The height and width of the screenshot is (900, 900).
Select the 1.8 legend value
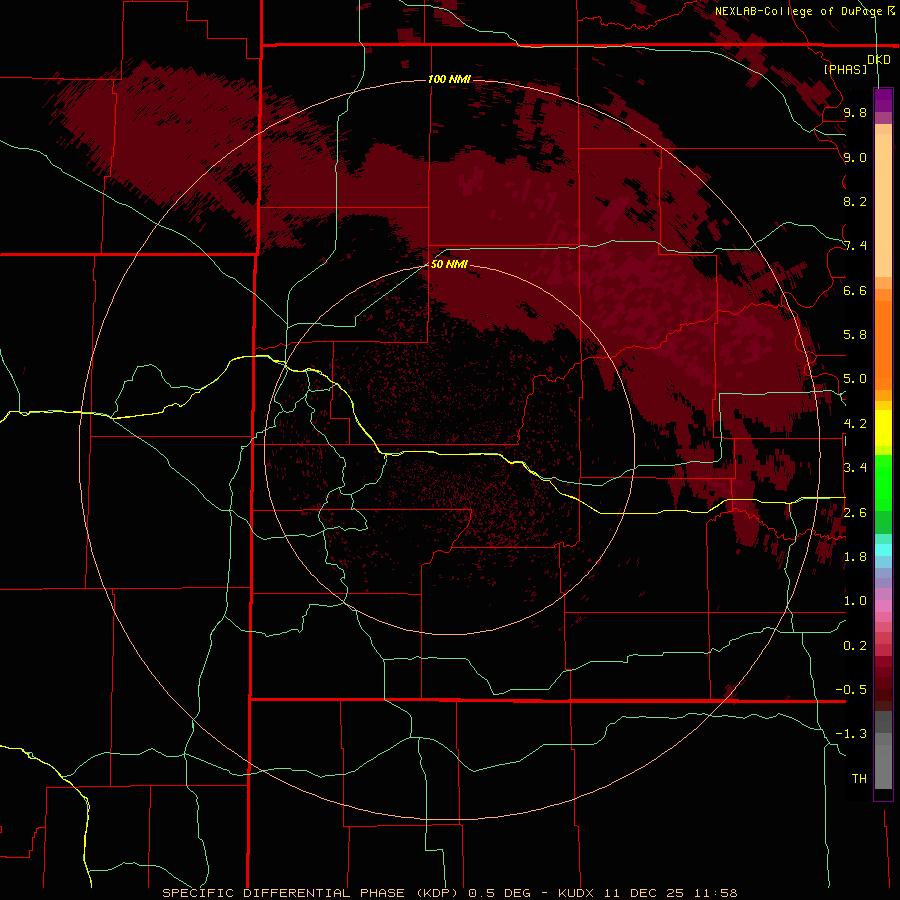[855, 557]
